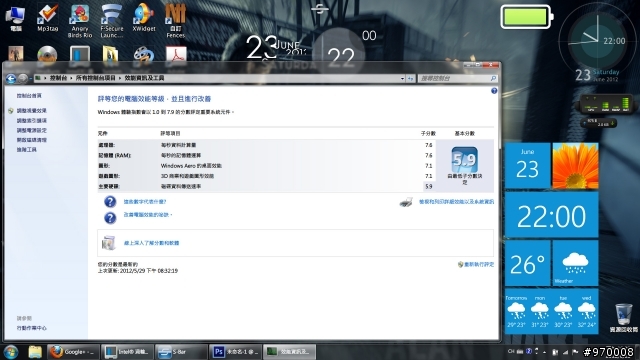640x360 pixels.
Task: Open the address bar history dropdown arrow
Action: point(402,78)
